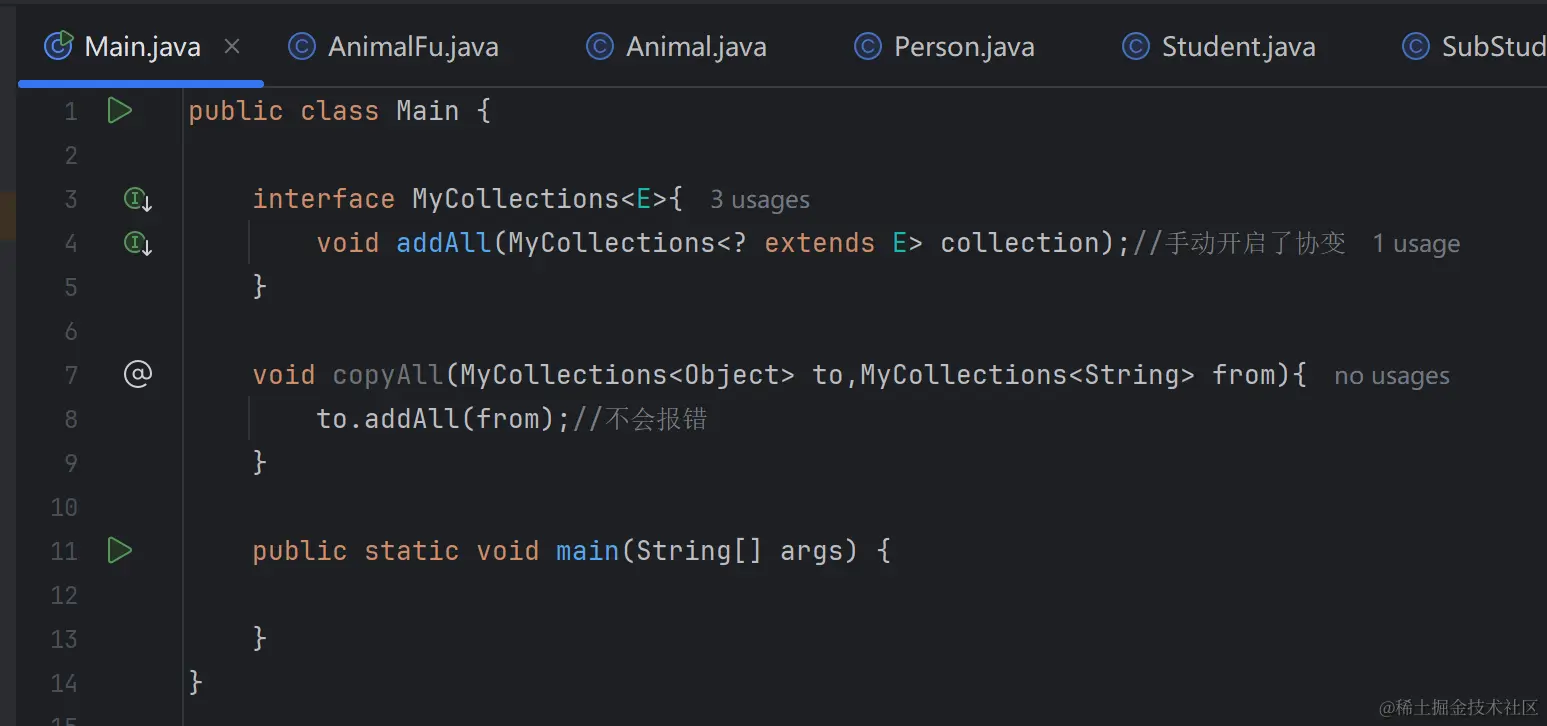
Task: Click the @ gutter icon for copyAll
Action: coord(137,374)
